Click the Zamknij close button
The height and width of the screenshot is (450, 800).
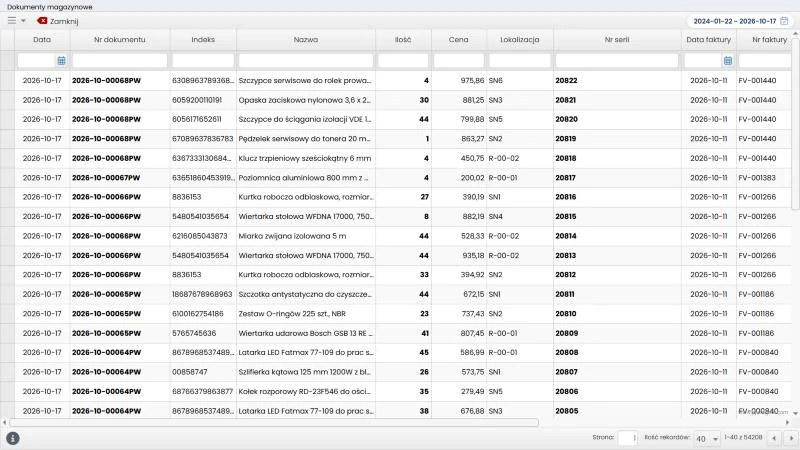(58, 21)
